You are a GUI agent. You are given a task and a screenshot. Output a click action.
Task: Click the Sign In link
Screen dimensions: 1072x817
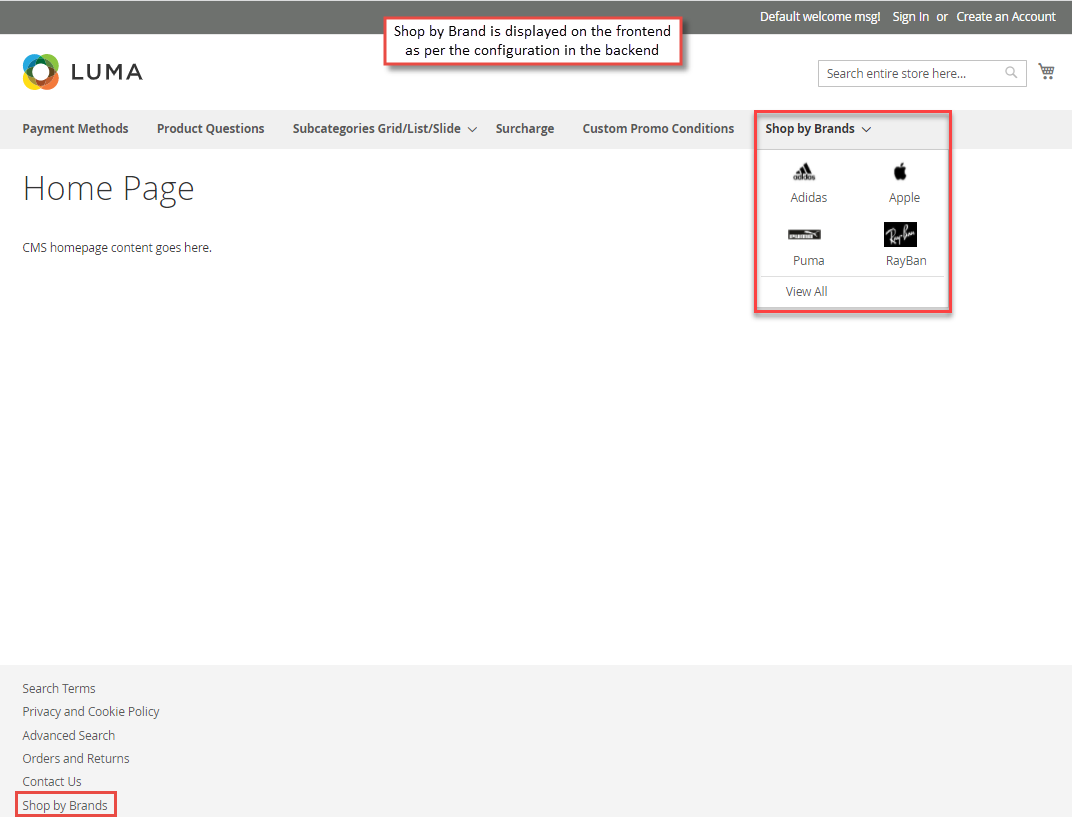click(911, 16)
